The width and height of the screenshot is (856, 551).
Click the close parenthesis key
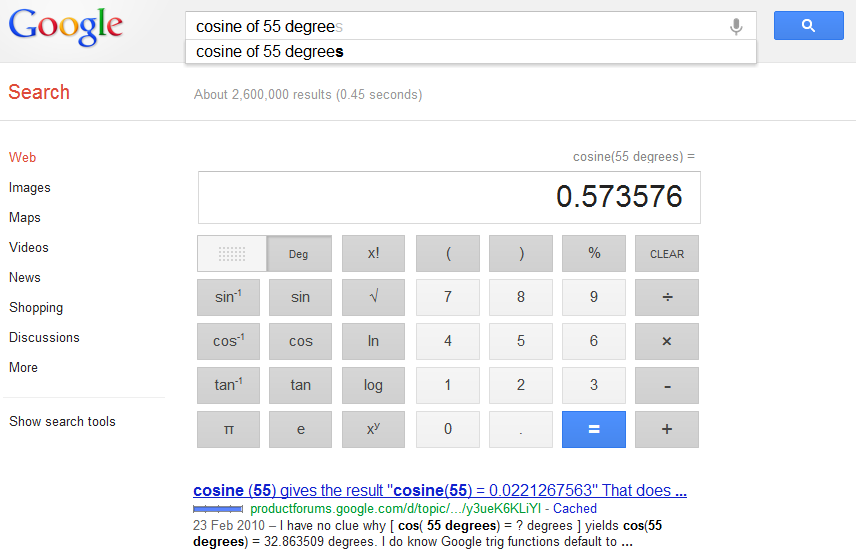521,253
